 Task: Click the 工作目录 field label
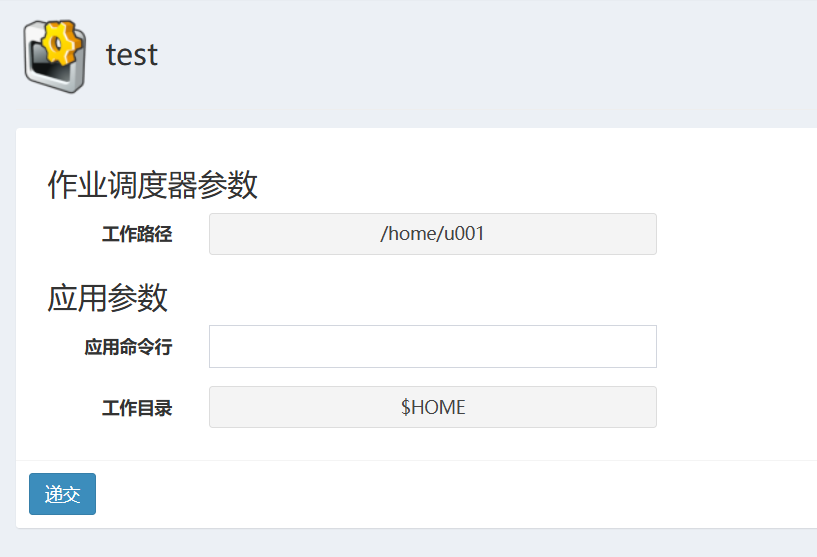click(x=137, y=408)
